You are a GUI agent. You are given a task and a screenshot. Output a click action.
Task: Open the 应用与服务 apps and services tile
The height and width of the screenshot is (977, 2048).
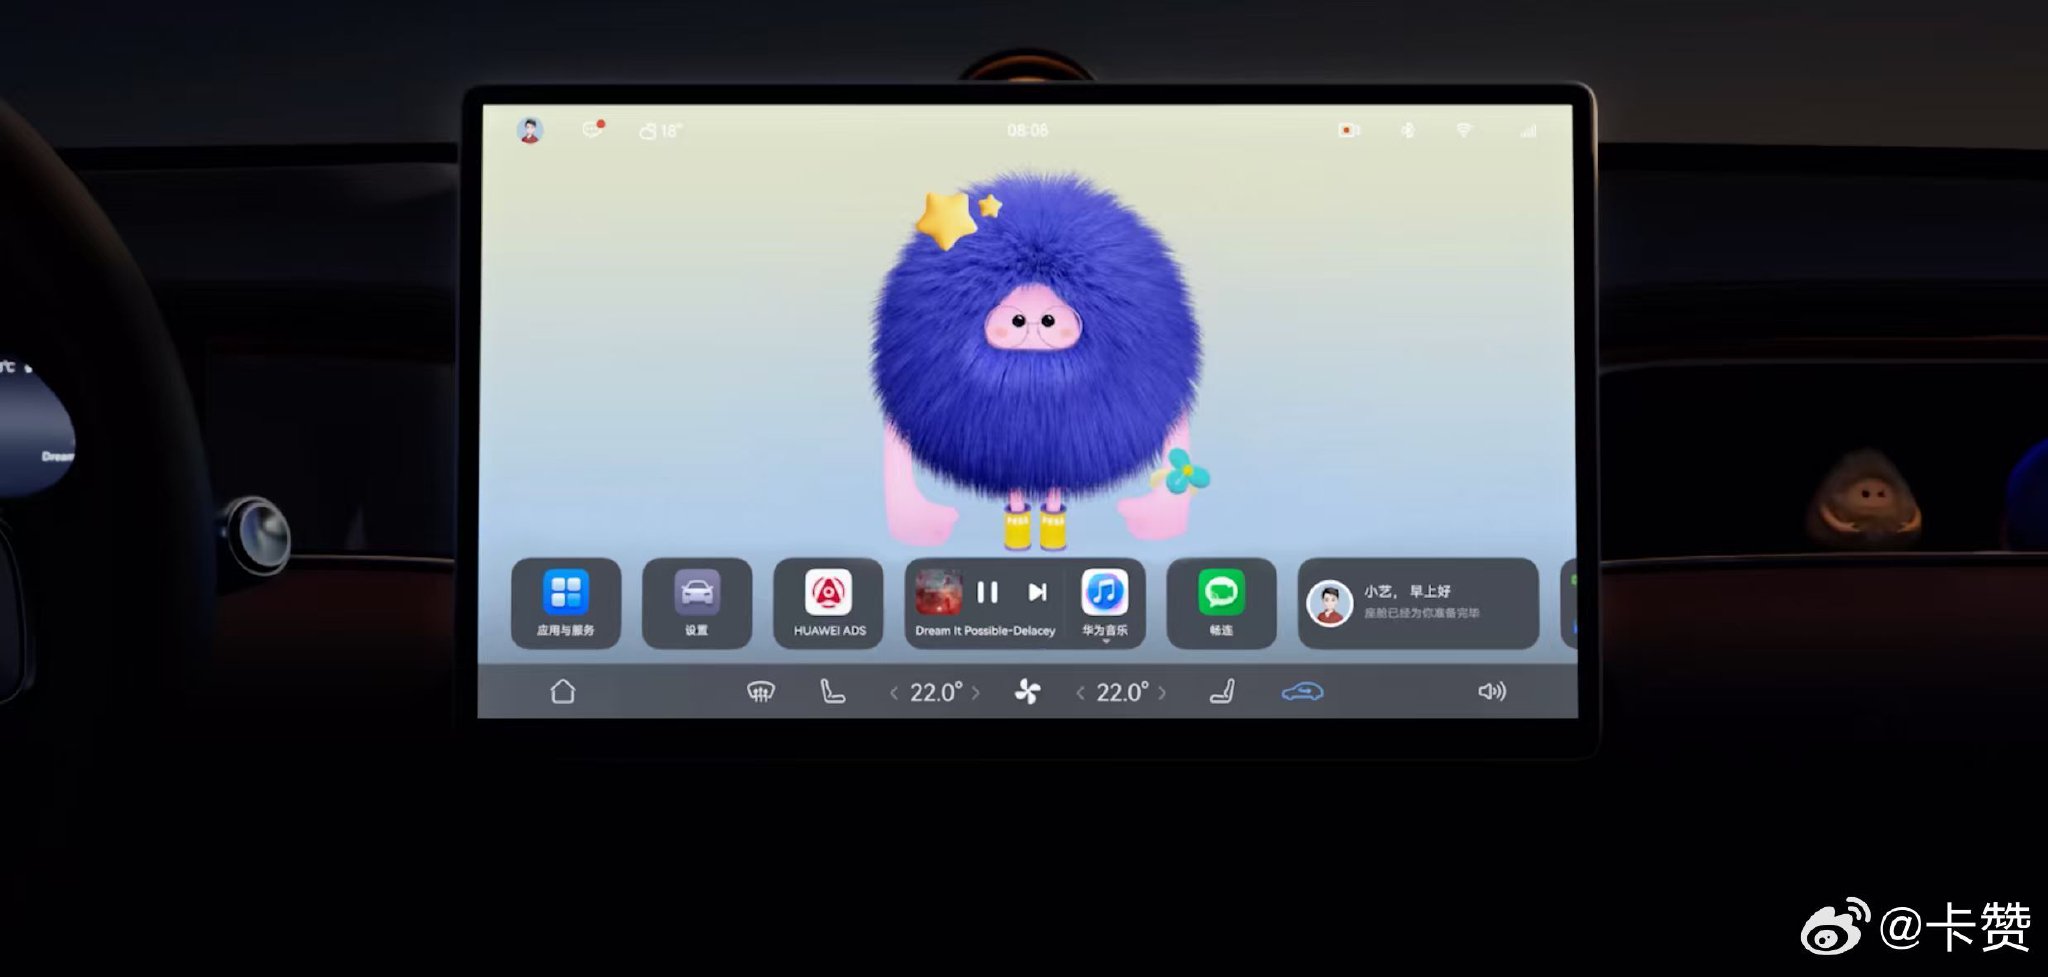click(566, 603)
